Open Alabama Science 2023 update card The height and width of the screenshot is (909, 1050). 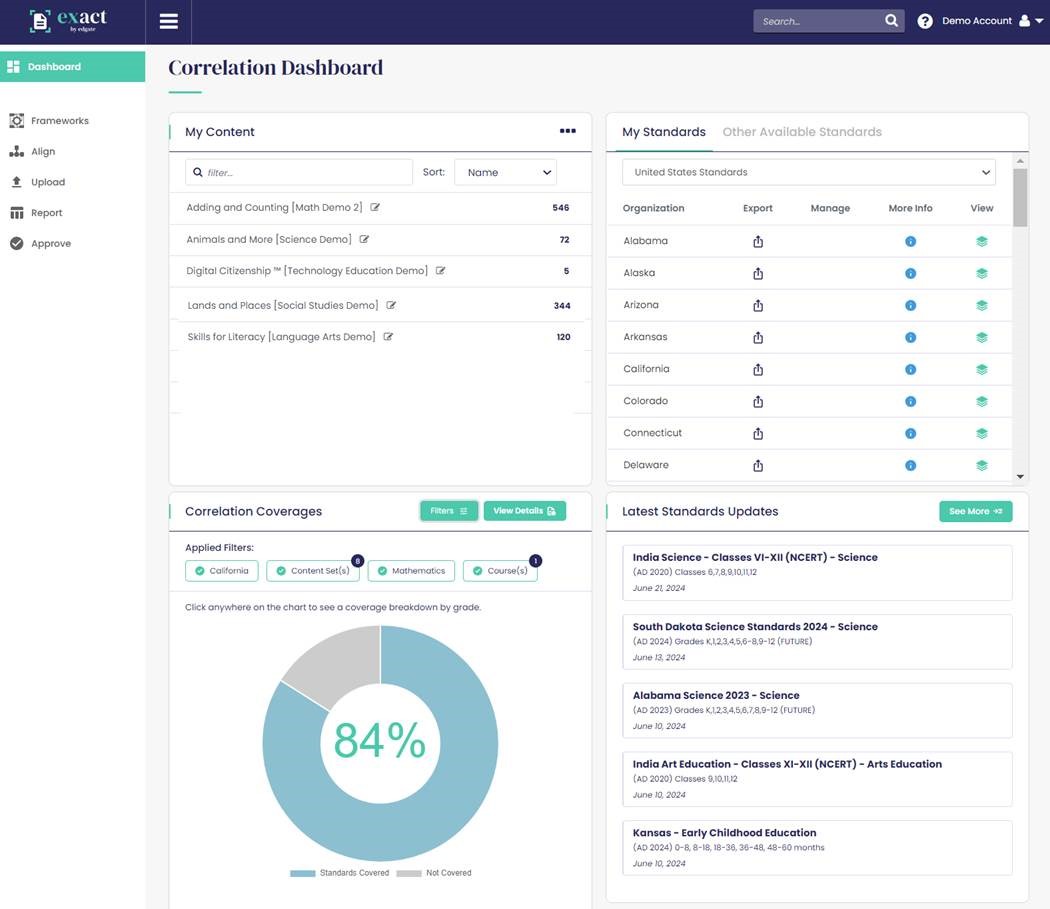tap(817, 711)
